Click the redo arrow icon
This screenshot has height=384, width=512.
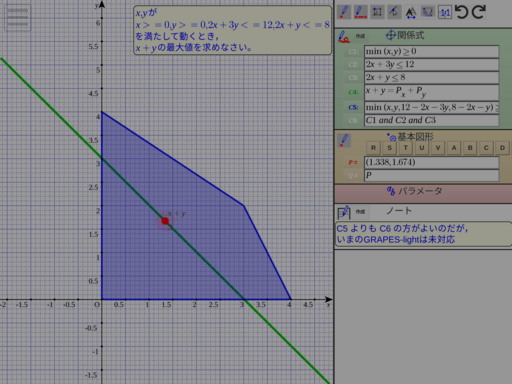[x=478, y=12]
